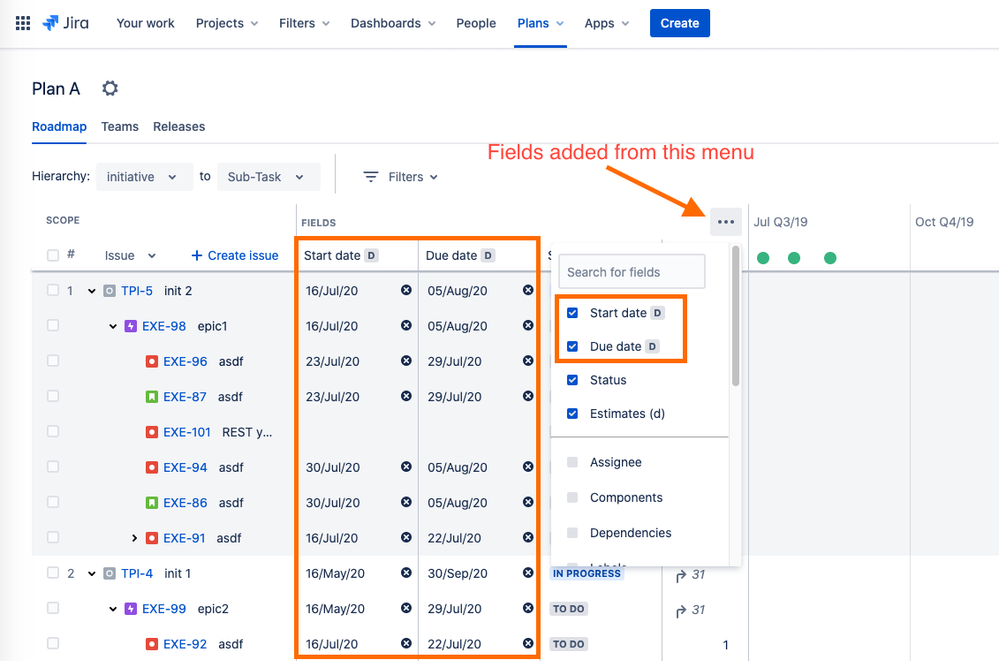Tick the select-all issues checkbox
Image resolution: width=999 pixels, height=661 pixels.
(53, 255)
